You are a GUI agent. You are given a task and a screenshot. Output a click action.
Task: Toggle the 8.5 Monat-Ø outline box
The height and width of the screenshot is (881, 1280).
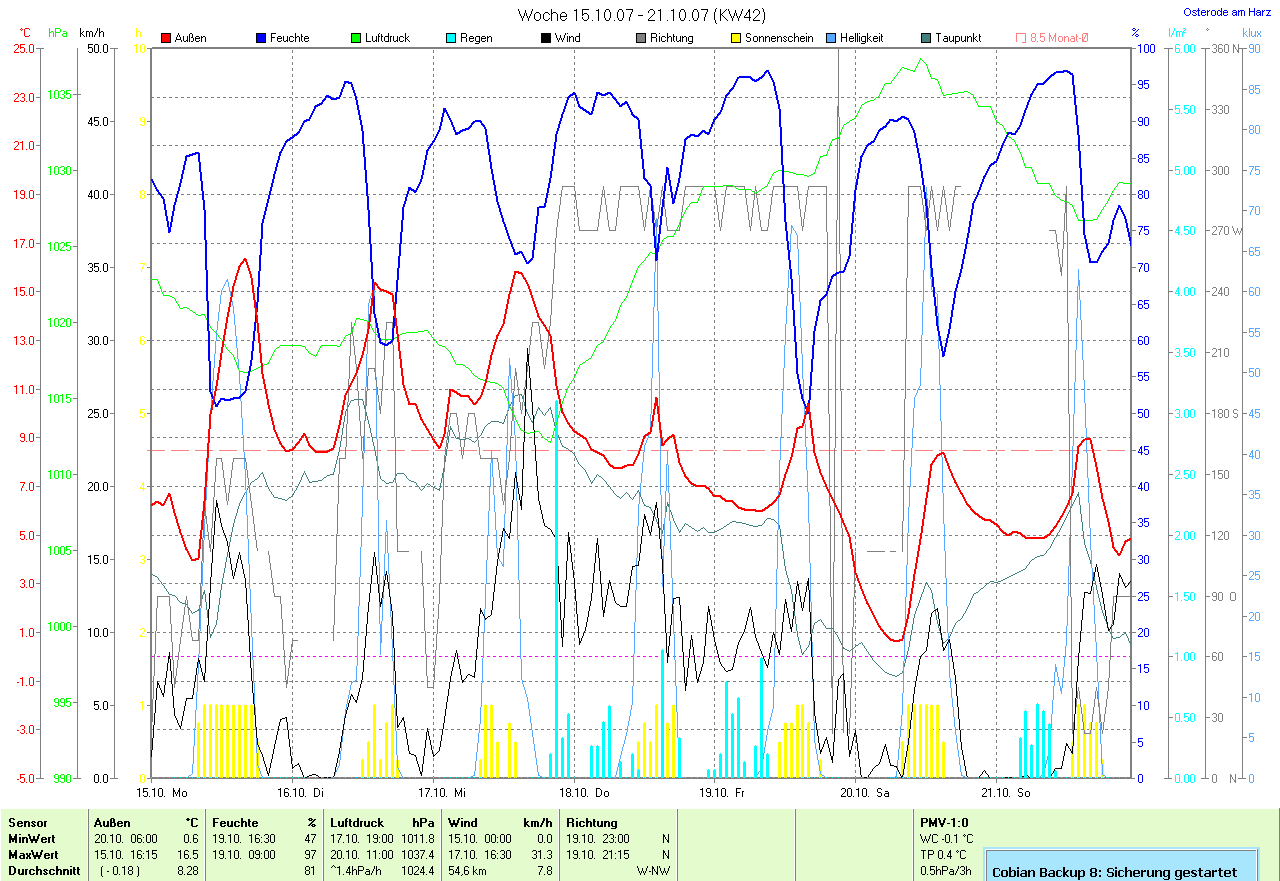tap(1021, 38)
